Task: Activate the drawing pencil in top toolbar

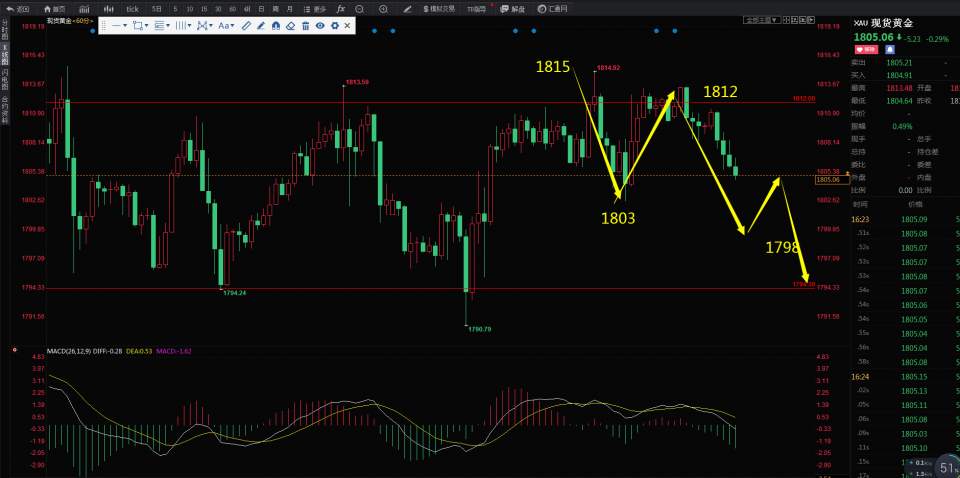Action: pos(407,9)
